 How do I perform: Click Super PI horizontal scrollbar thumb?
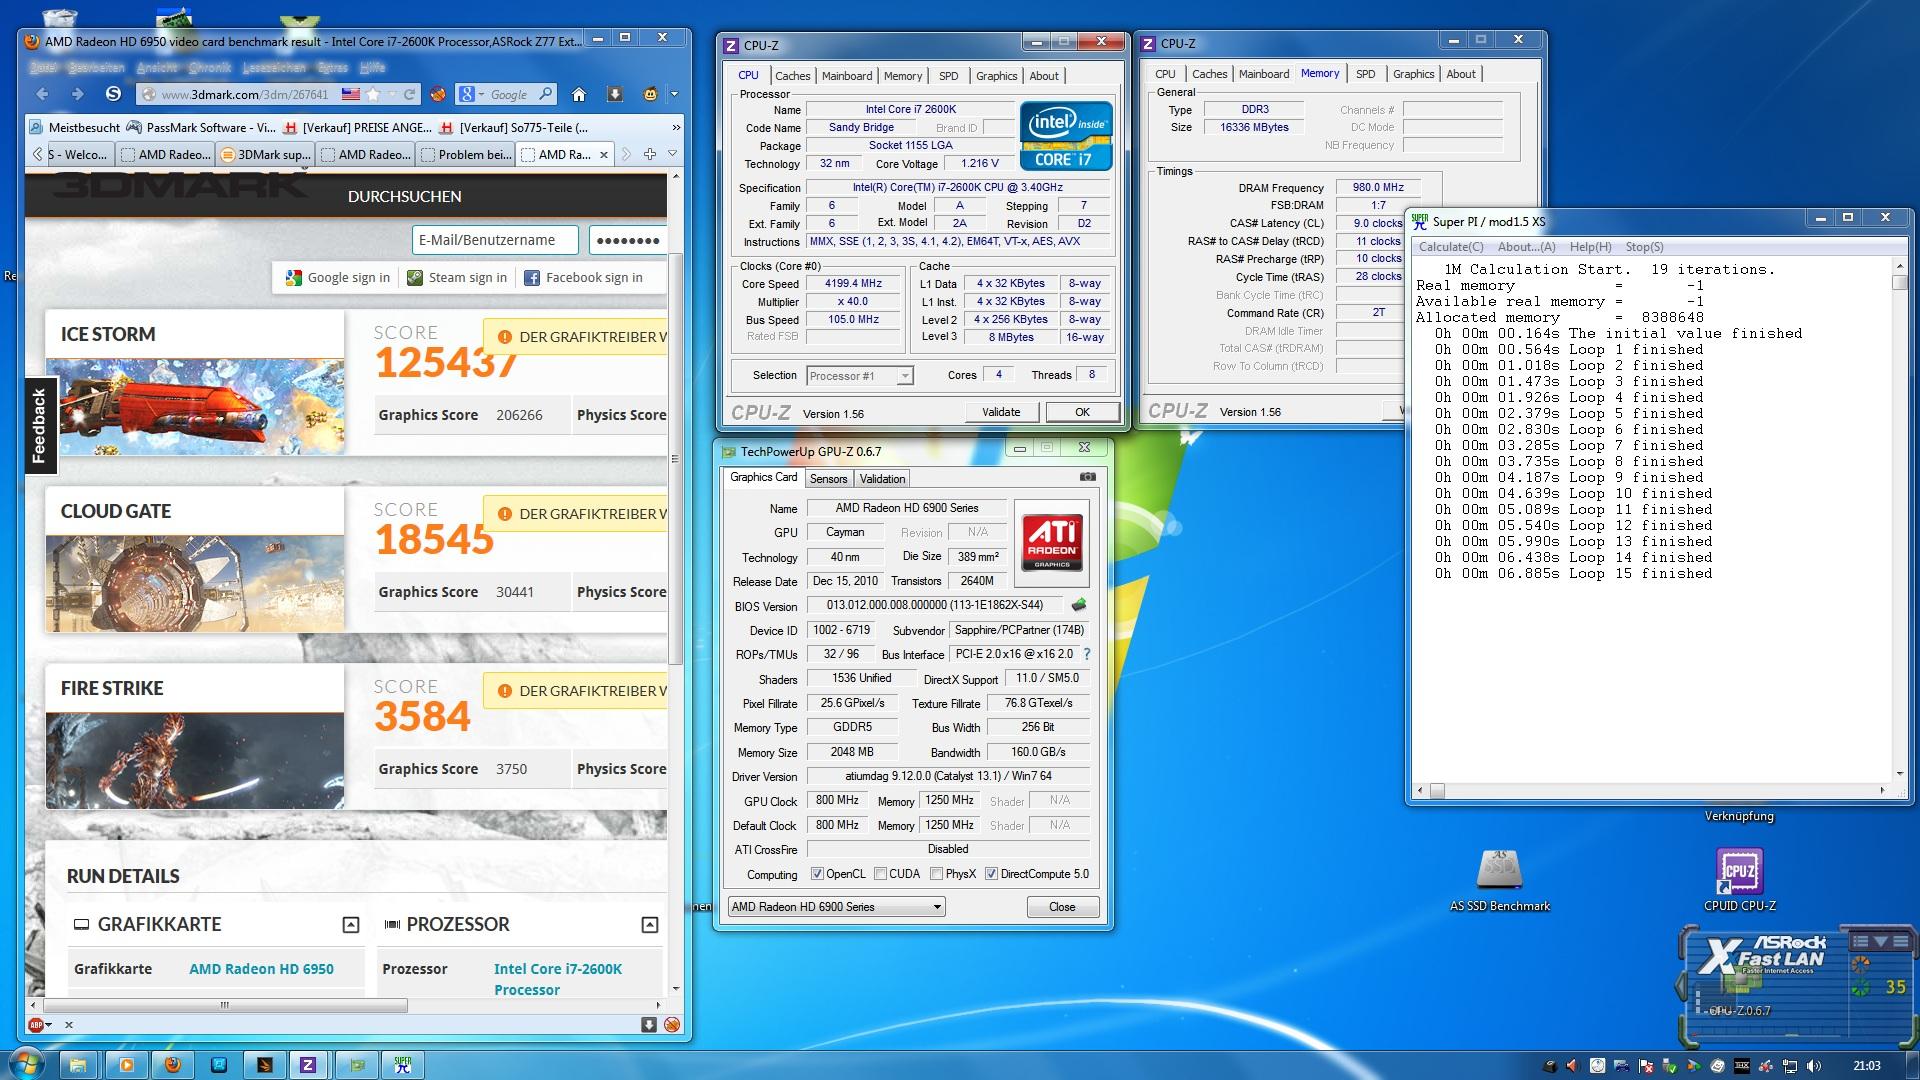(x=1436, y=791)
